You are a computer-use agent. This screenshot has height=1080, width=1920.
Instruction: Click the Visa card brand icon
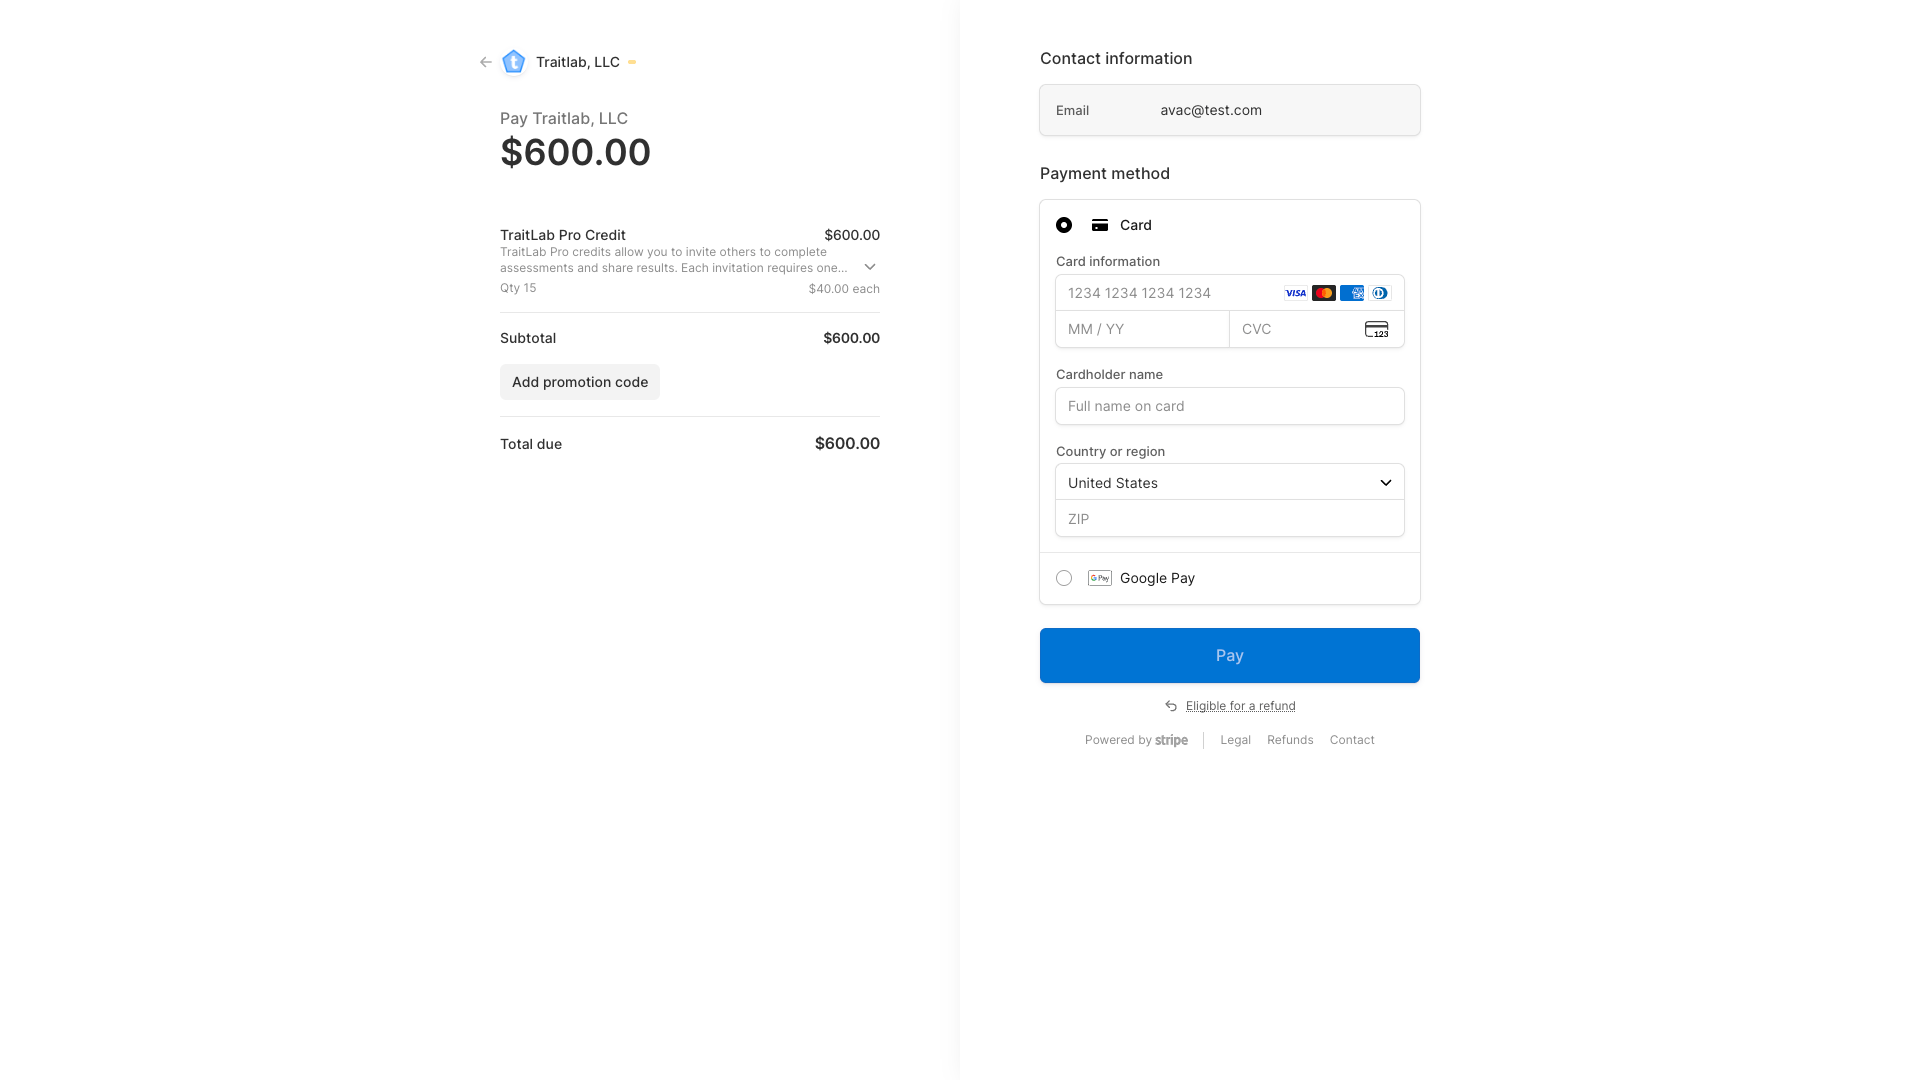[x=1296, y=293]
